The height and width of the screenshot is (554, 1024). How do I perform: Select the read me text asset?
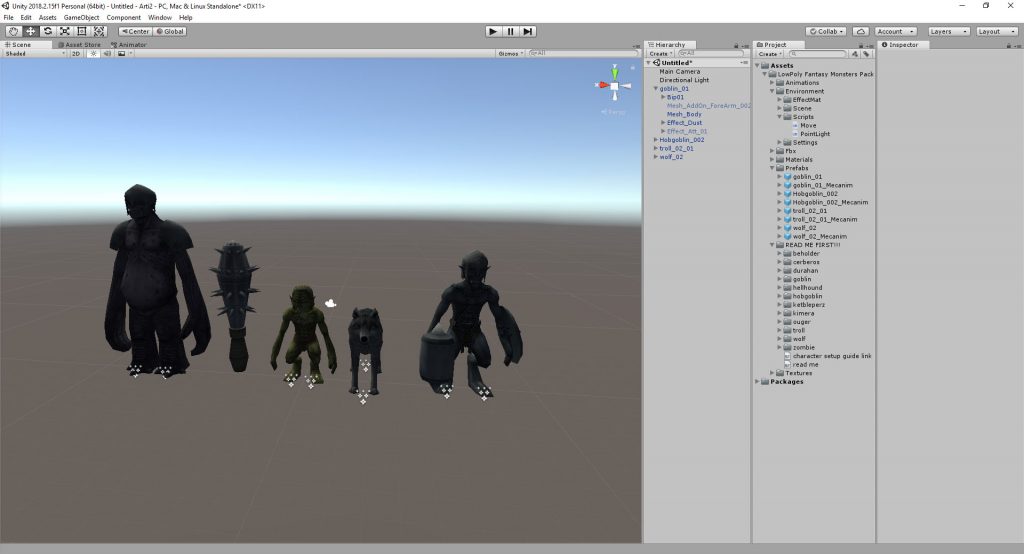point(805,364)
